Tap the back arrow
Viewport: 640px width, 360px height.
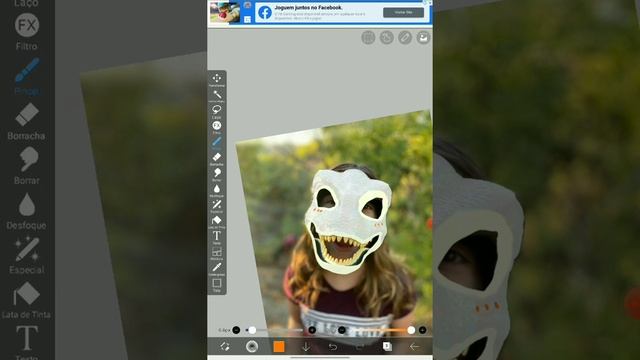click(x=414, y=347)
